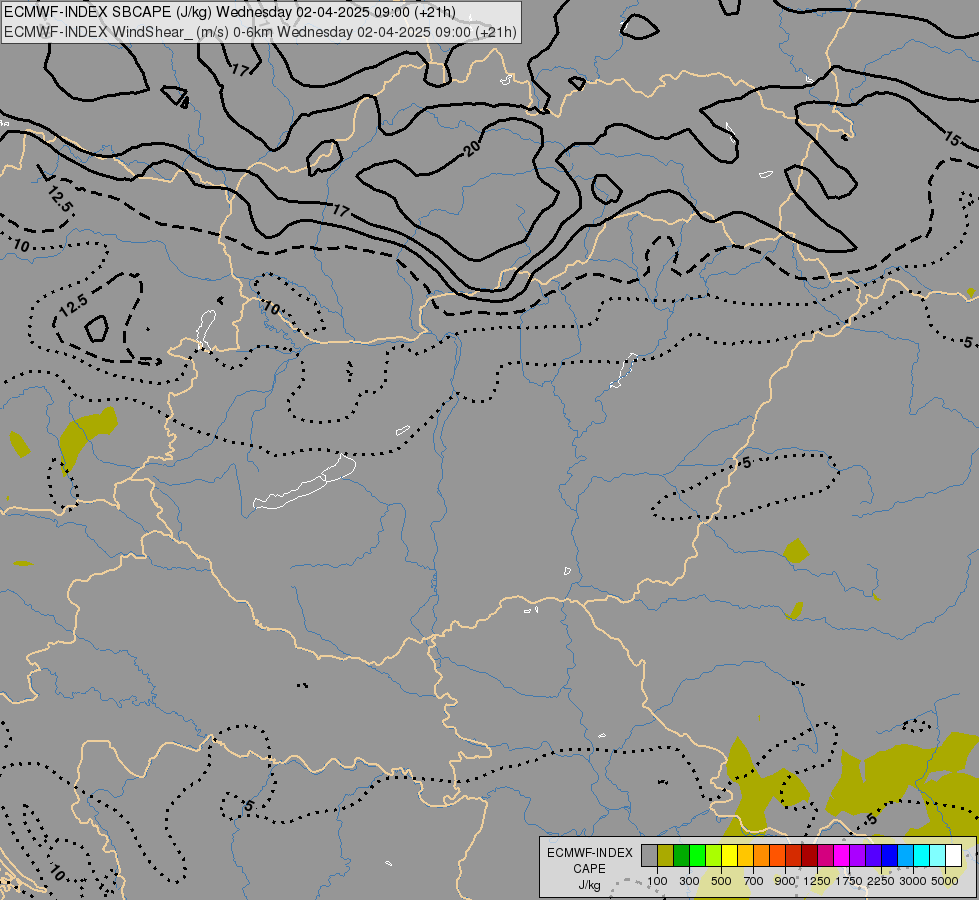Click the legend value '100'
979x900 pixels.
tap(657, 881)
